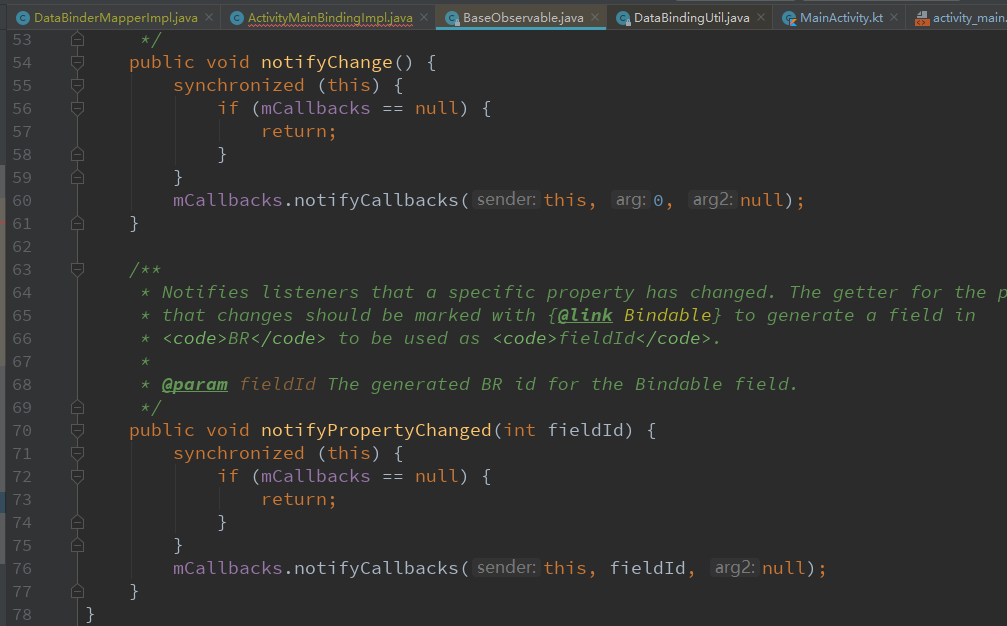Viewport: 1007px width, 626px height.
Task: Select the BaseObservable.java tab
Action: [523, 18]
